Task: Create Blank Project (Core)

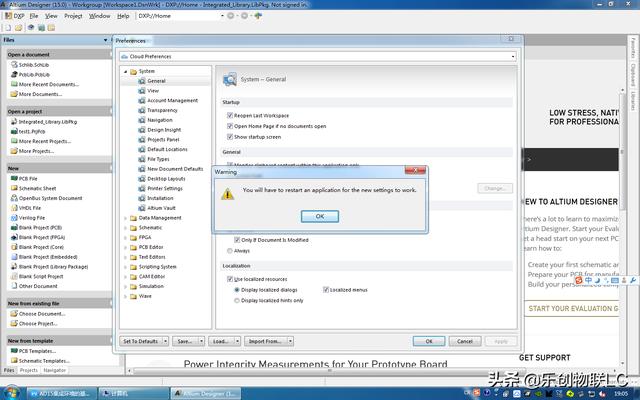Action: pyautogui.click(x=41, y=247)
